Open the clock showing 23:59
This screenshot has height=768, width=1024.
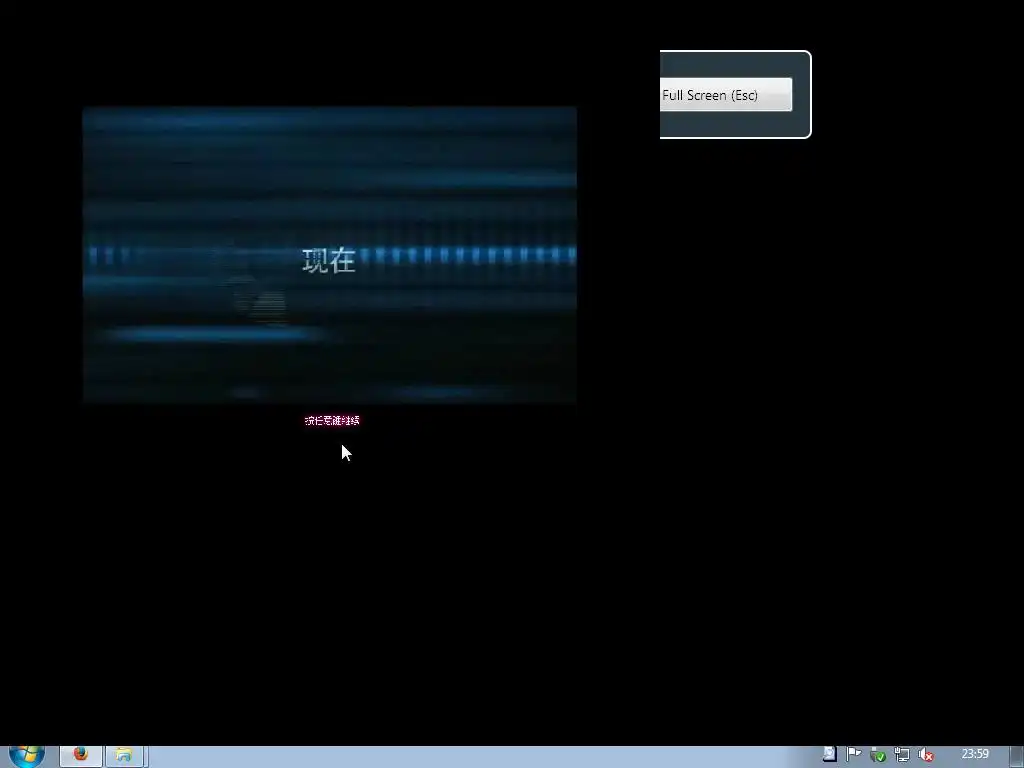[x=975, y=754]
